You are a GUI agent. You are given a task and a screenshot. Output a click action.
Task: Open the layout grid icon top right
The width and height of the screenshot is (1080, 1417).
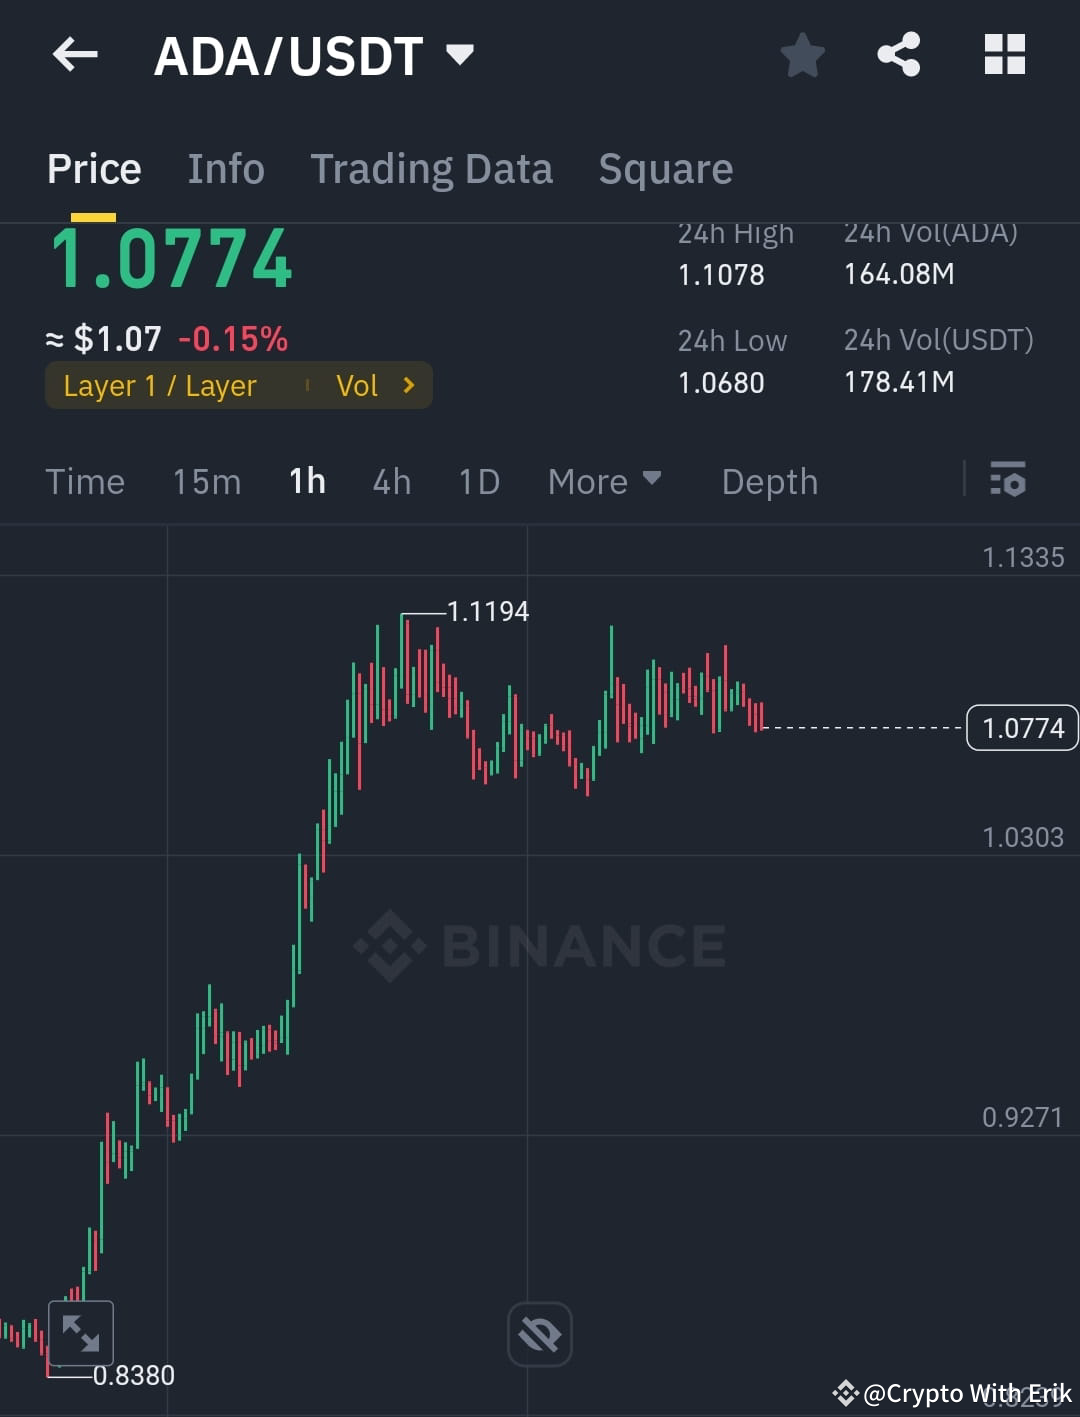click(1004, 55)
